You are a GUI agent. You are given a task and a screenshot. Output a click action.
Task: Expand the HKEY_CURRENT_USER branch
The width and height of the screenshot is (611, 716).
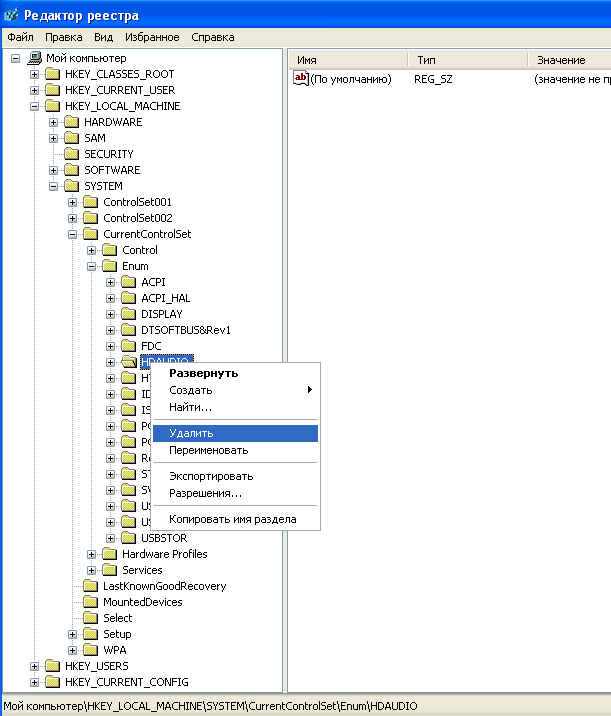click(35, 90)
